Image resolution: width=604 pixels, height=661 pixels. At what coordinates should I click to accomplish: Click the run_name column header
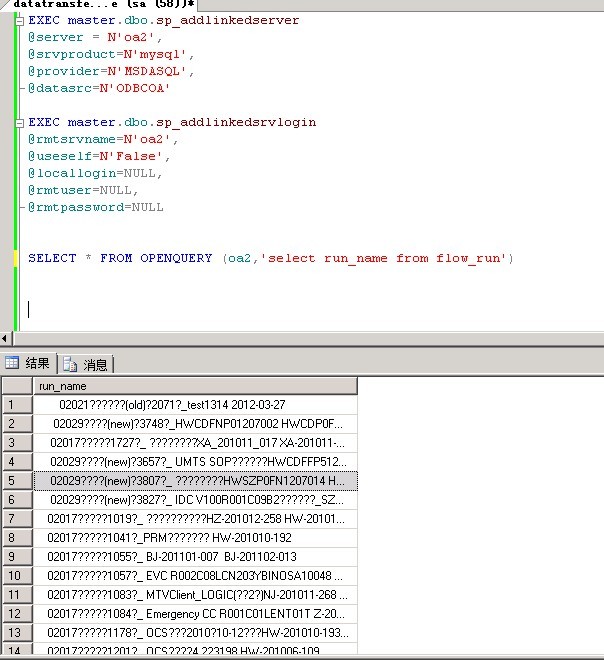(195, 386)
